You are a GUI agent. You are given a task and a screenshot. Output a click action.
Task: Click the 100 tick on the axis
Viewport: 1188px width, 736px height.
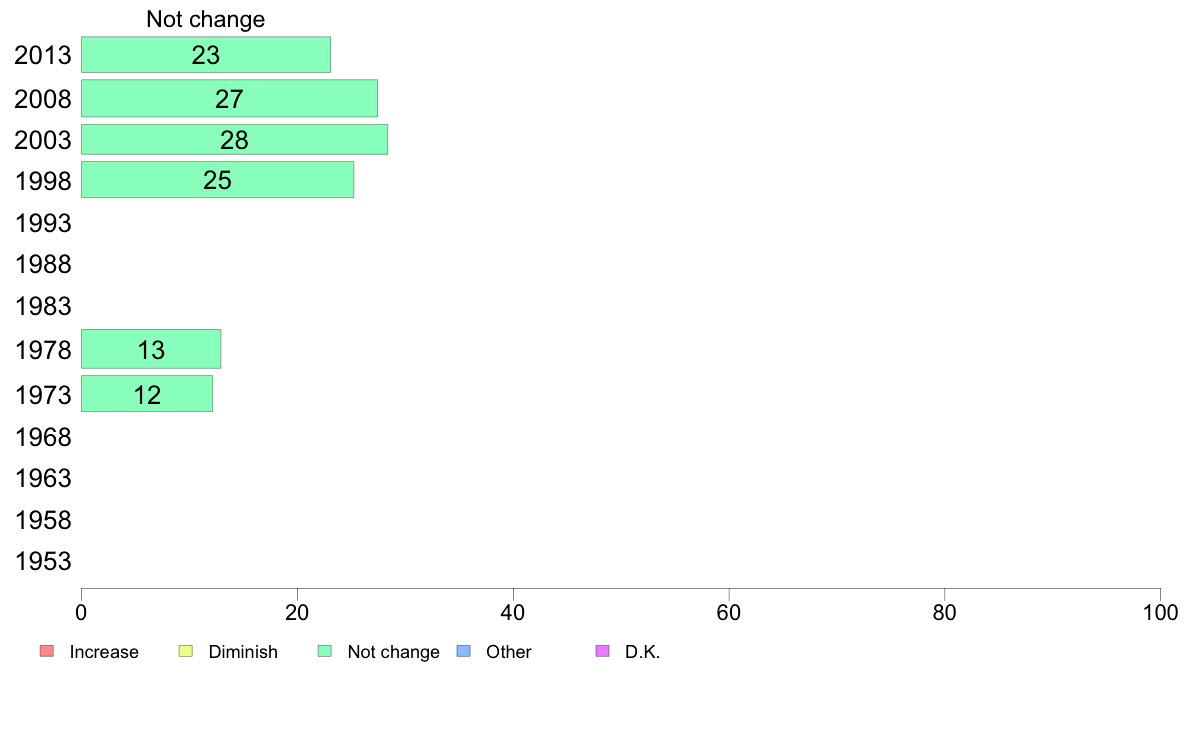(x=1160, y=612)
